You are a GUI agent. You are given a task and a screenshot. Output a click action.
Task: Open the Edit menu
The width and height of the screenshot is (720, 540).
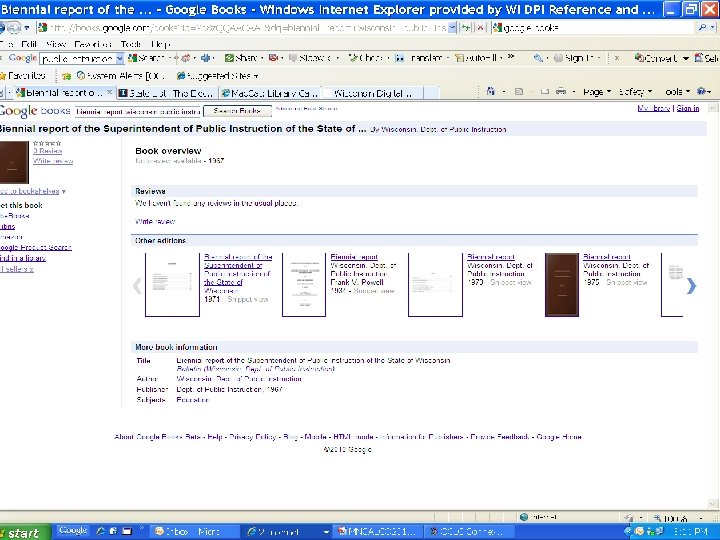29,45
